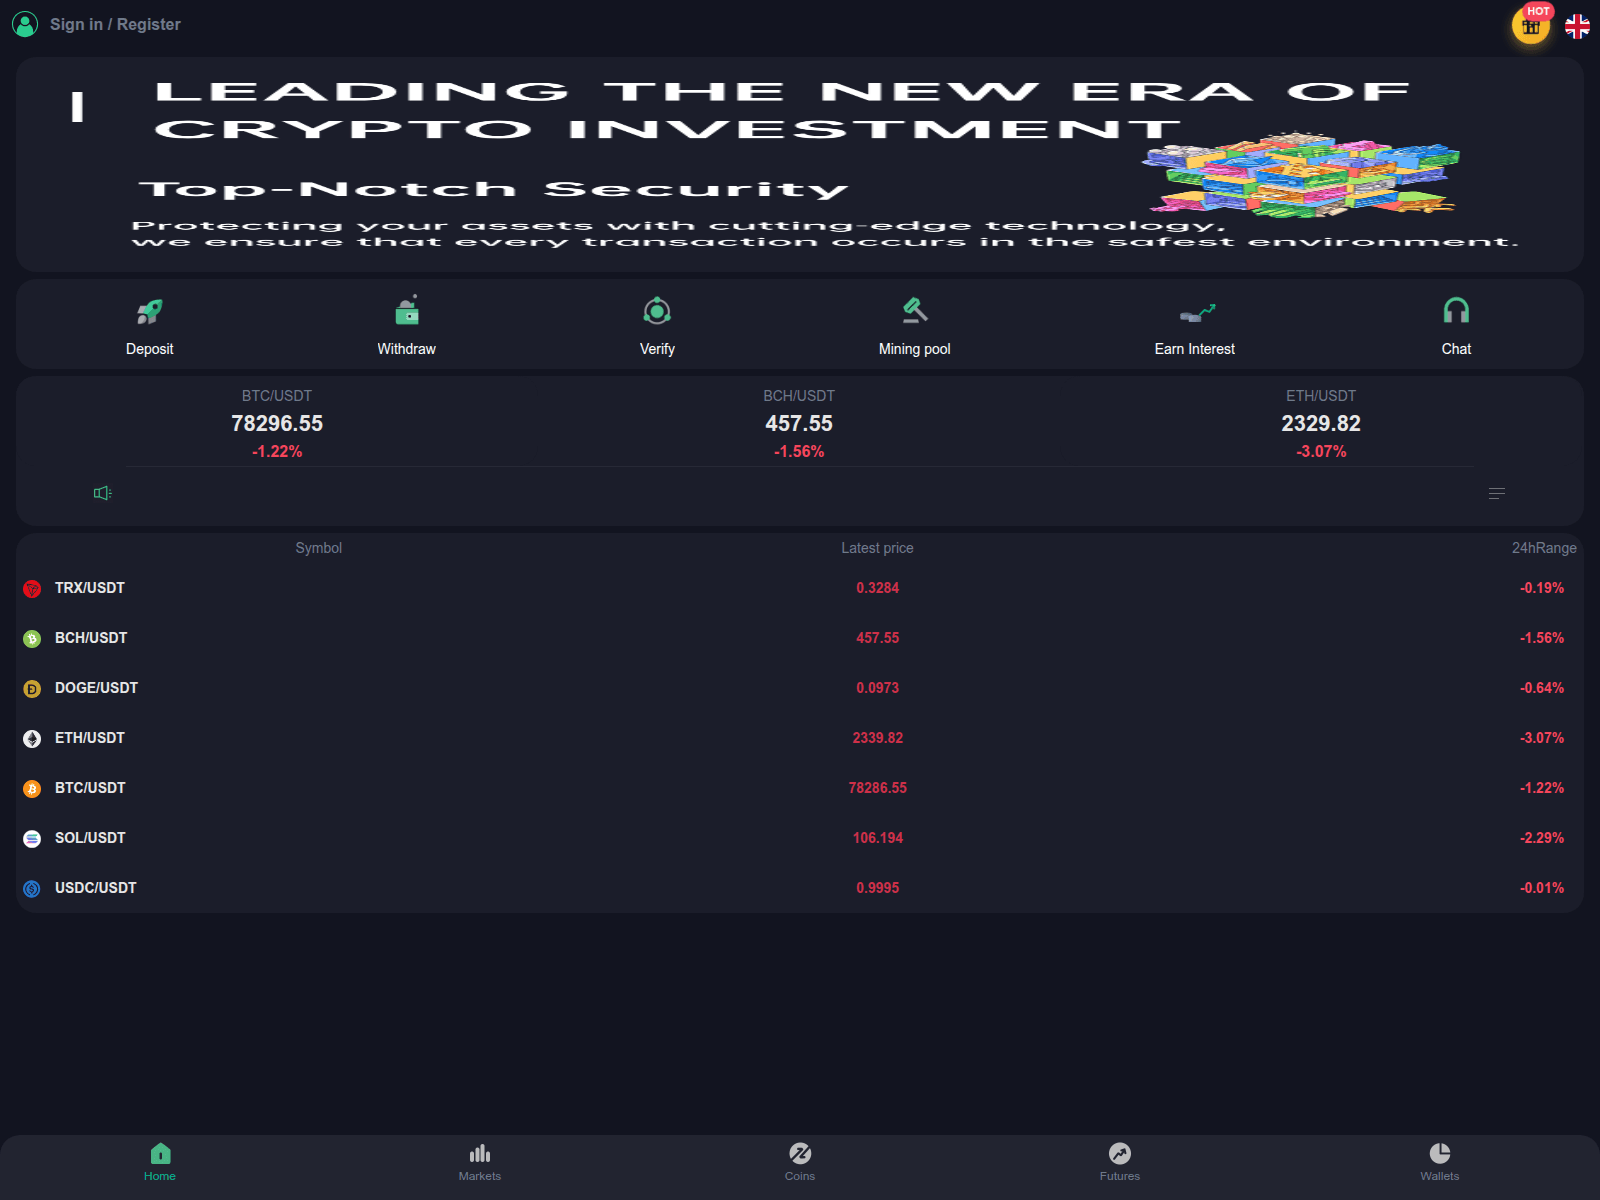The image size is (1600, 1200).
Task: Change language via UK flag icon
Action: pos(1578,26)
